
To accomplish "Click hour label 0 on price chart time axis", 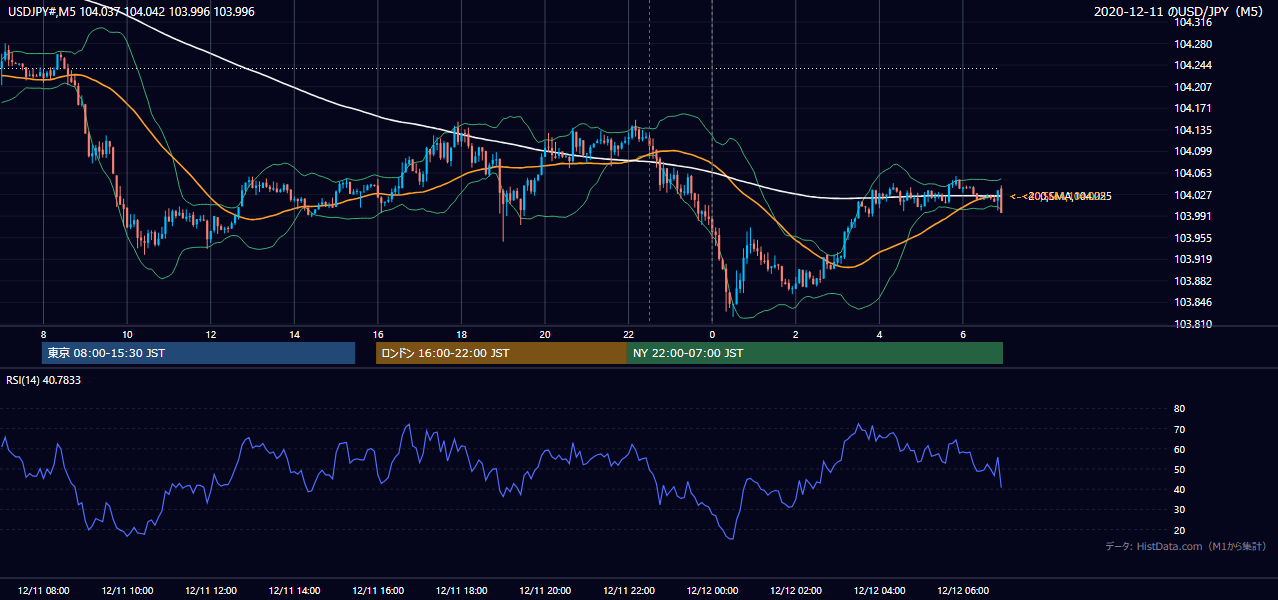I will coord(712,334).
